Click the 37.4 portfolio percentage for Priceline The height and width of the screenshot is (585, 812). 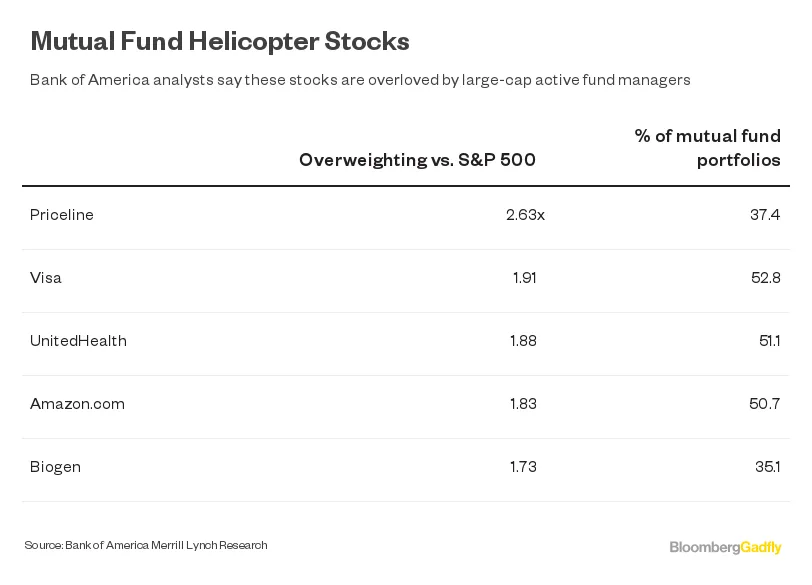click(765, 215)
